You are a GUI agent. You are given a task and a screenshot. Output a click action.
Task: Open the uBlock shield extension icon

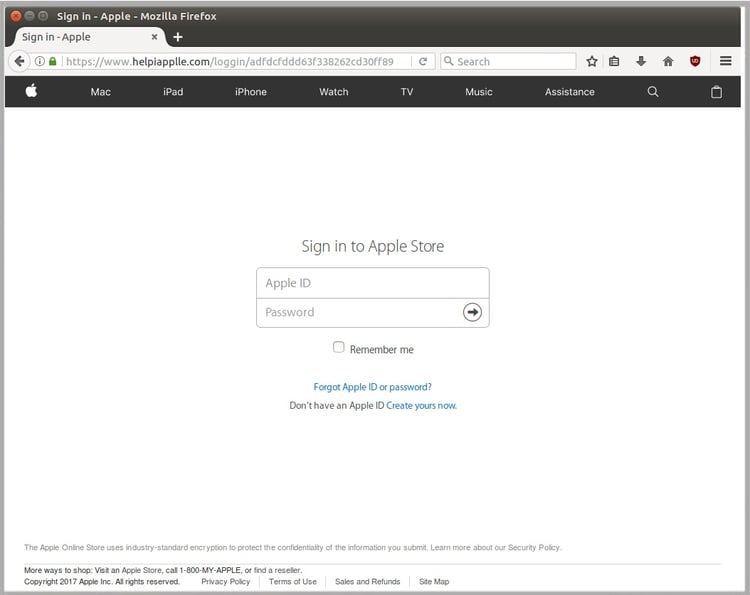click(695, 61)
